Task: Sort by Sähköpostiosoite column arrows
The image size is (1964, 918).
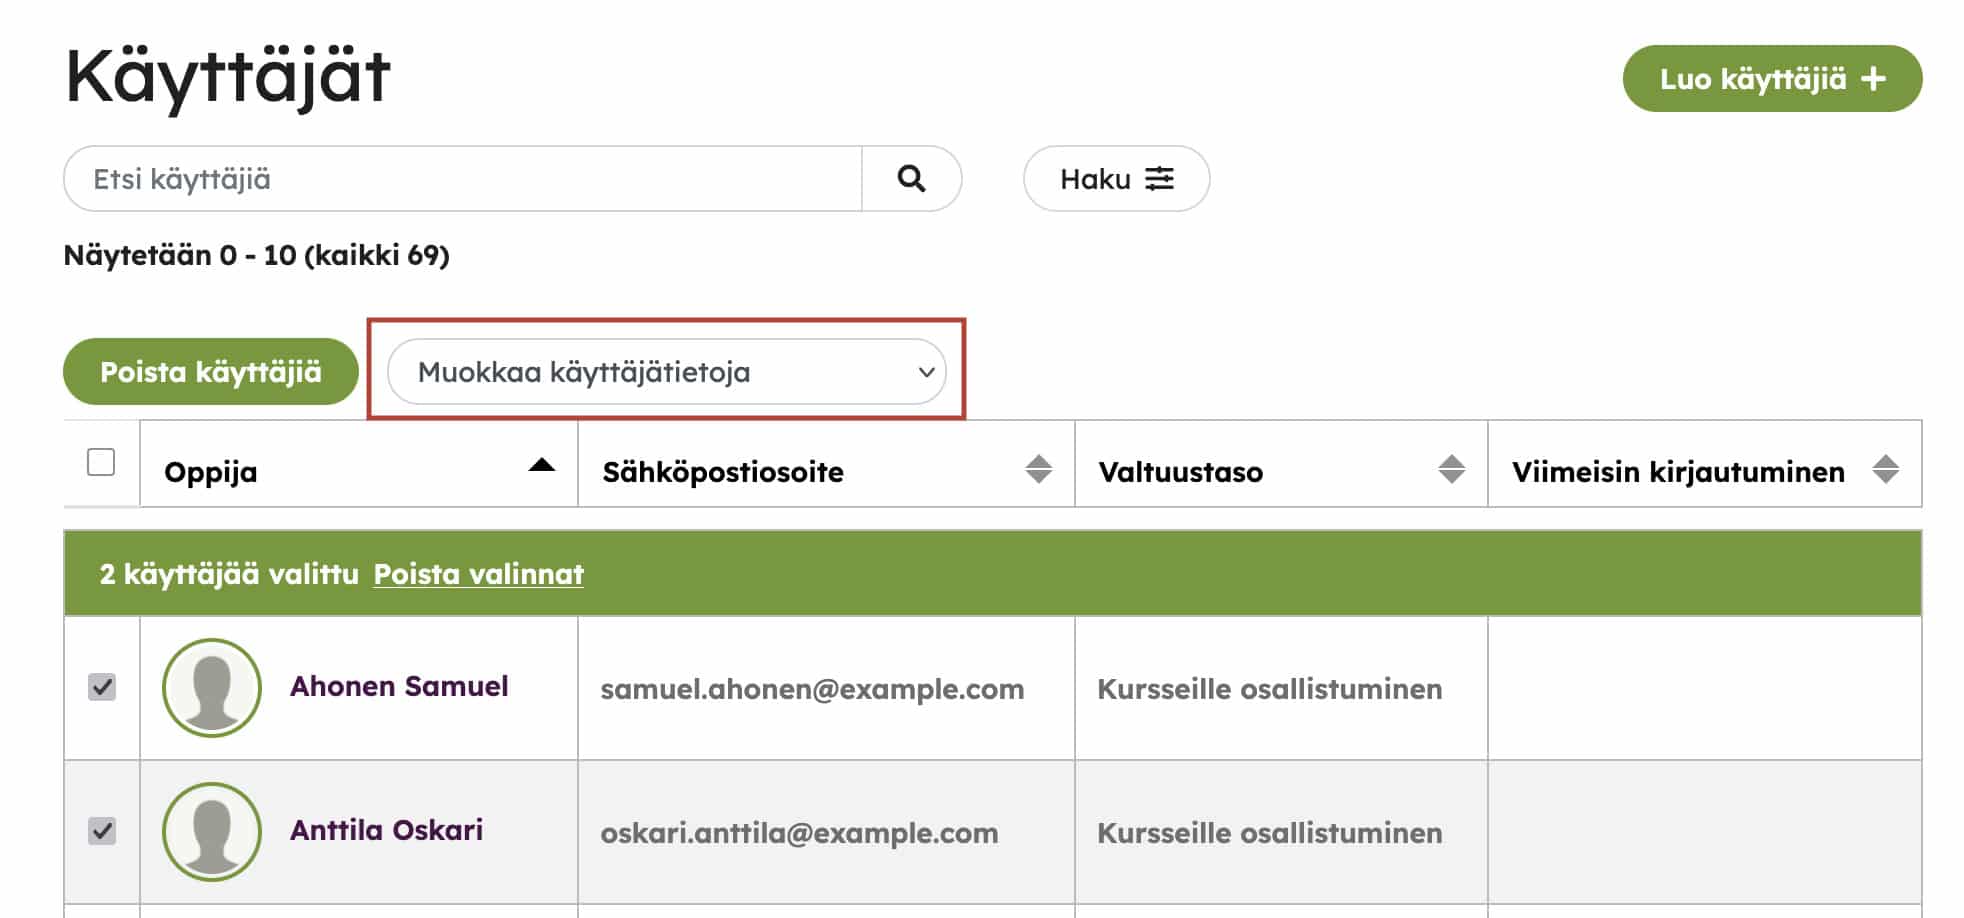Action: click(1039, 469)
